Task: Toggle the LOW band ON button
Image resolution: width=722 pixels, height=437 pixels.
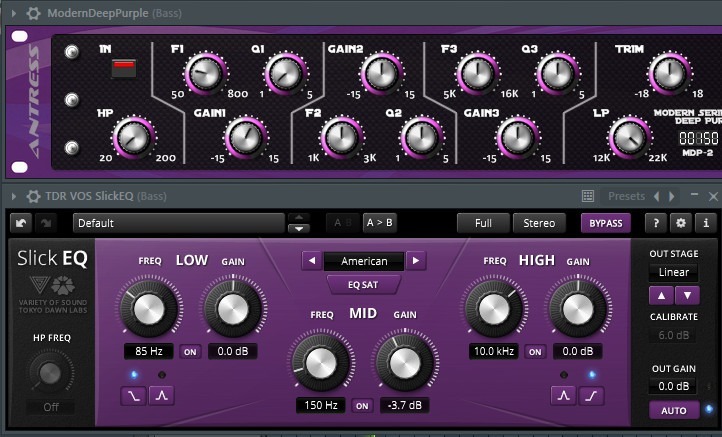Action: point(190,352)
